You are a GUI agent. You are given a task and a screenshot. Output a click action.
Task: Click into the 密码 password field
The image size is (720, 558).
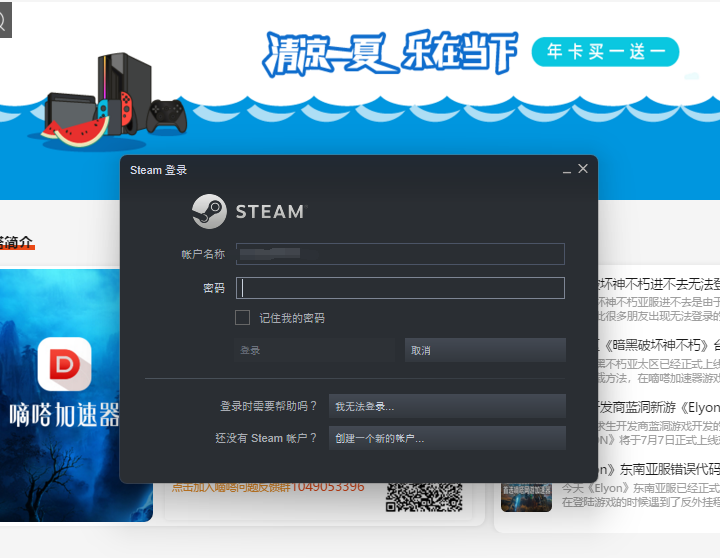[x=400, y=288]
